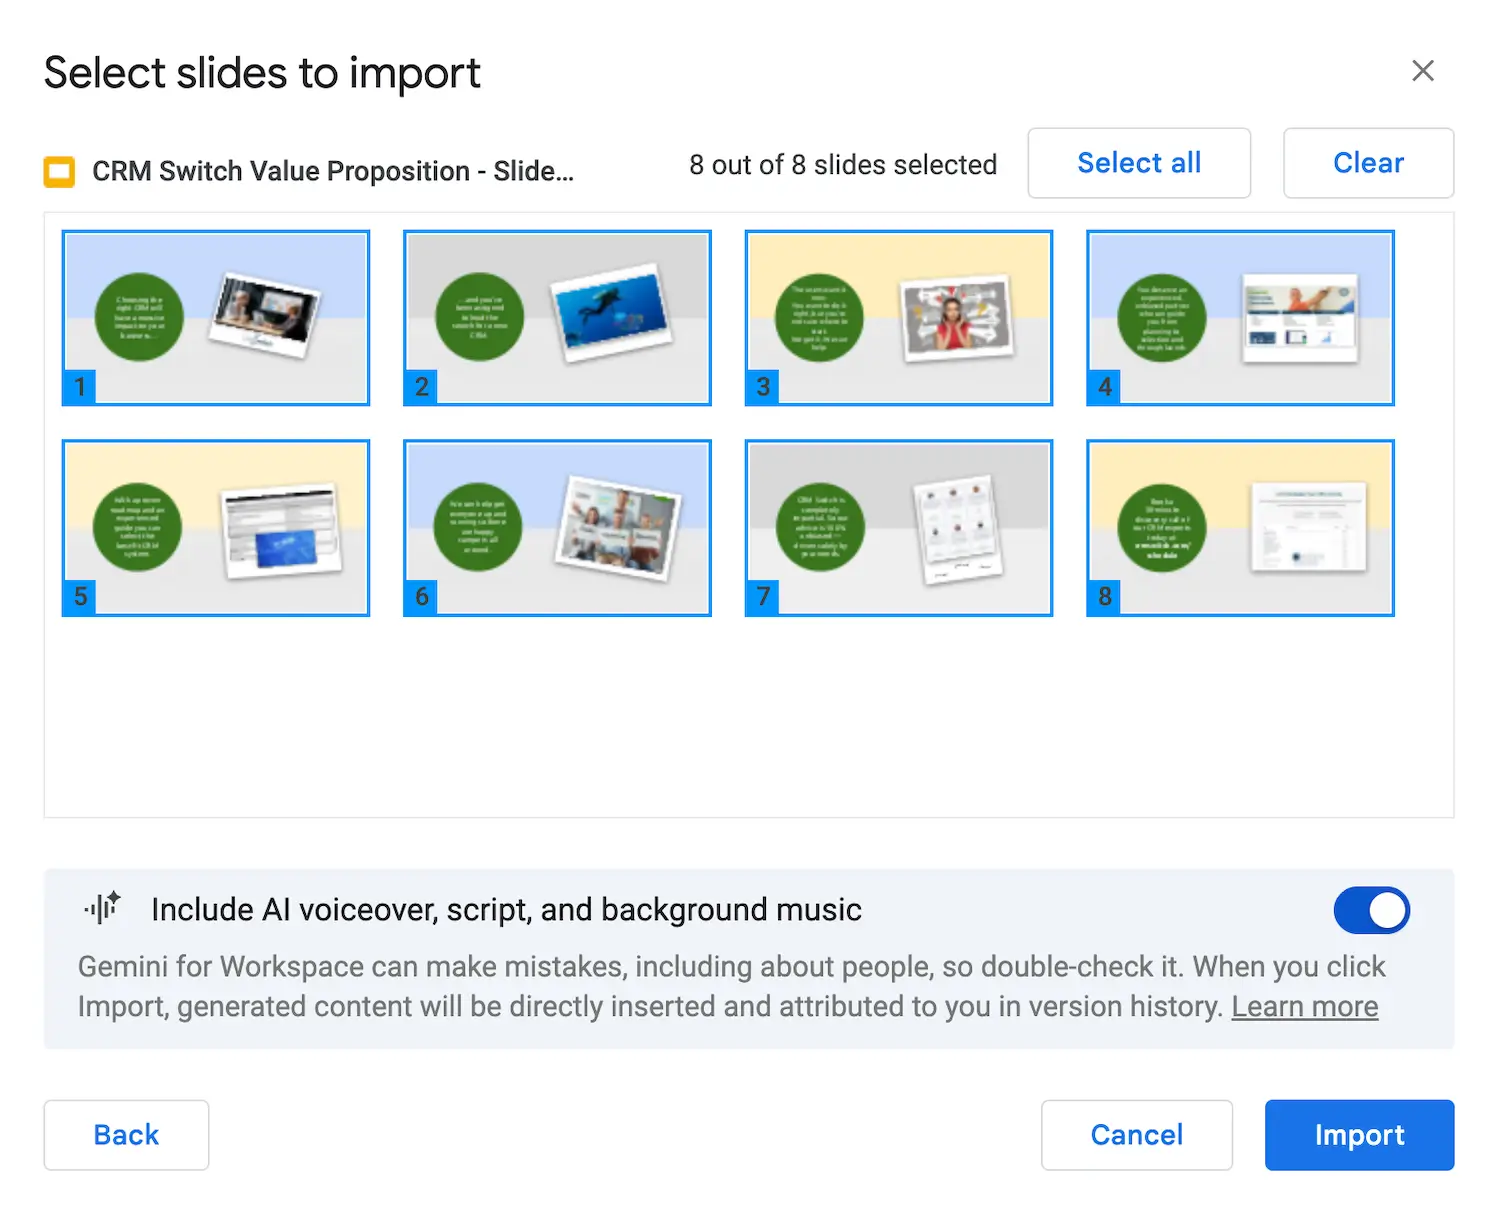This screenshot has width=1500, height=1207.
Task: Click the Select all button
Action: pyautogui.click(x=1139, y=163)
